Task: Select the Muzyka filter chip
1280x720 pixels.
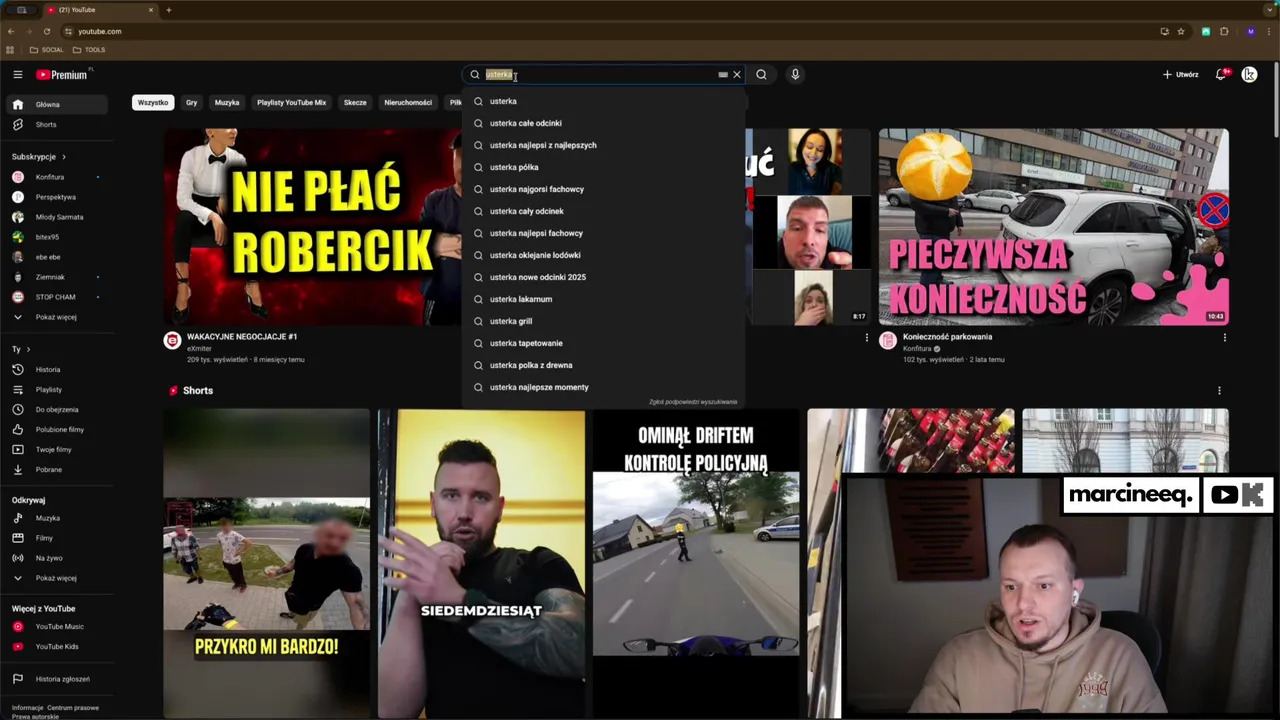Action: coord(227,102)
